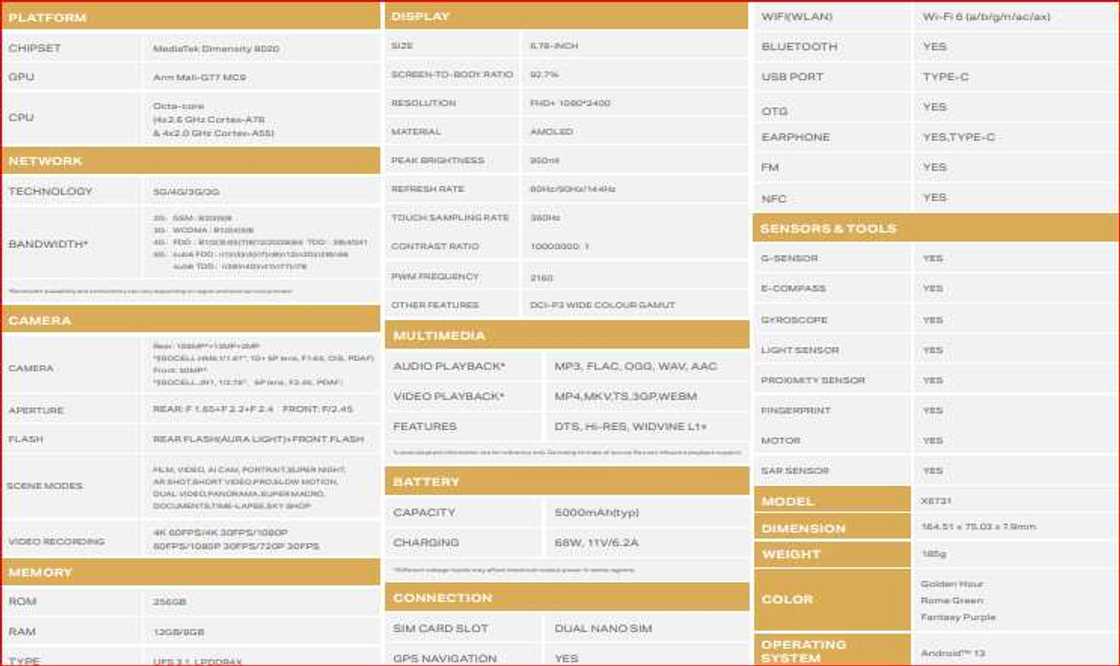Click the CONNECTION section header
1120x666 pixels.
coord(442,598)
